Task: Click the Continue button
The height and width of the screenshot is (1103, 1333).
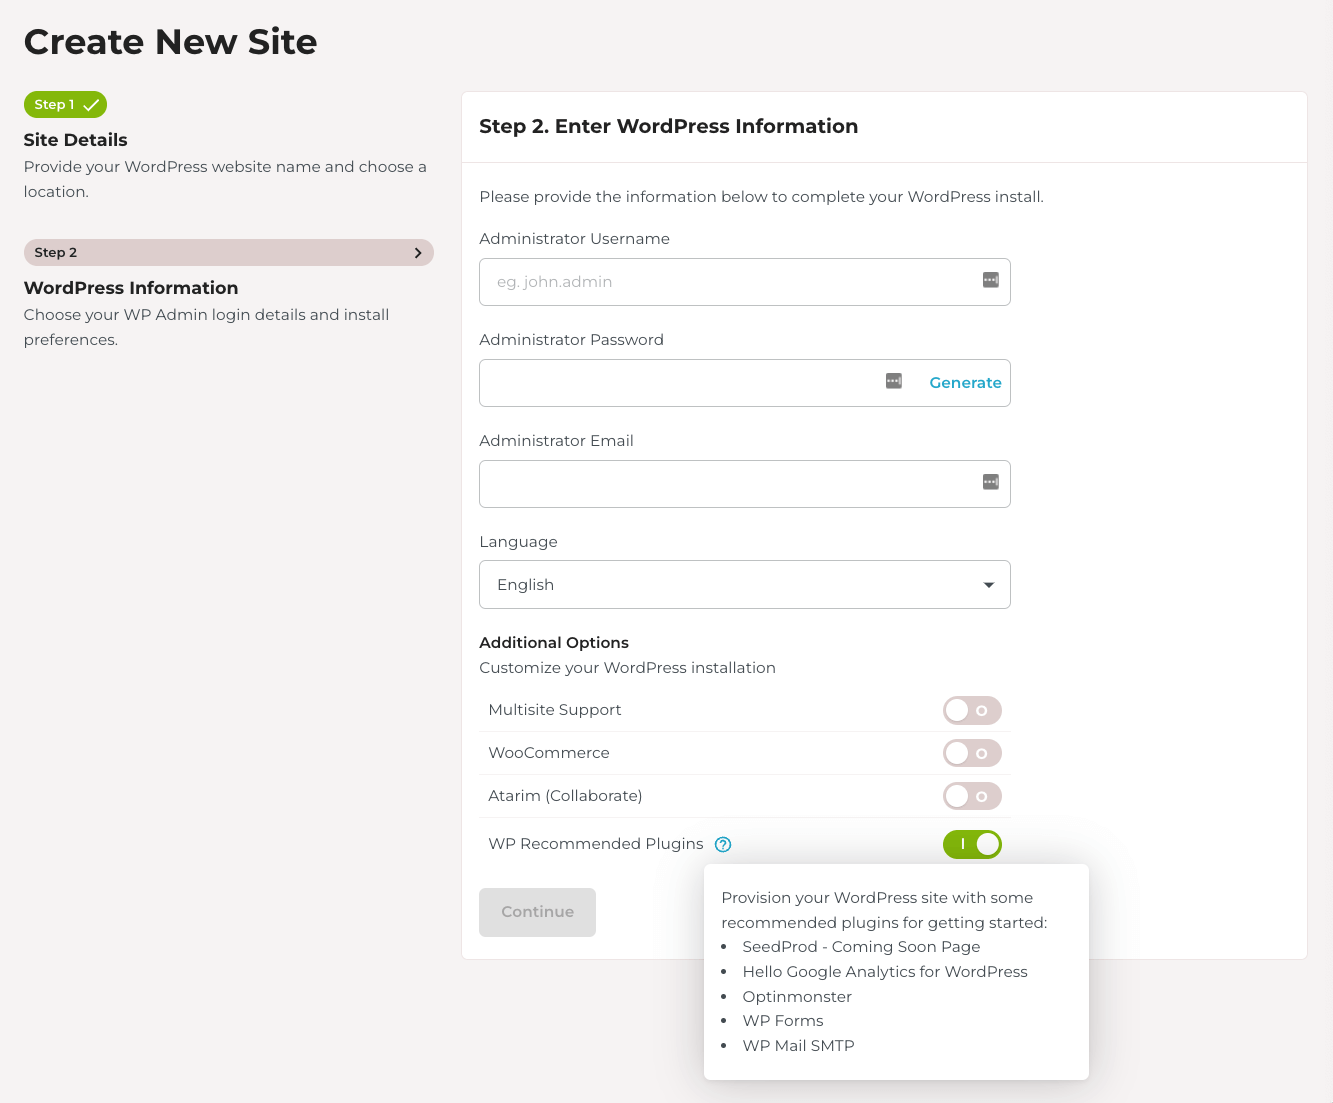Action: click(x=537, y=912)
